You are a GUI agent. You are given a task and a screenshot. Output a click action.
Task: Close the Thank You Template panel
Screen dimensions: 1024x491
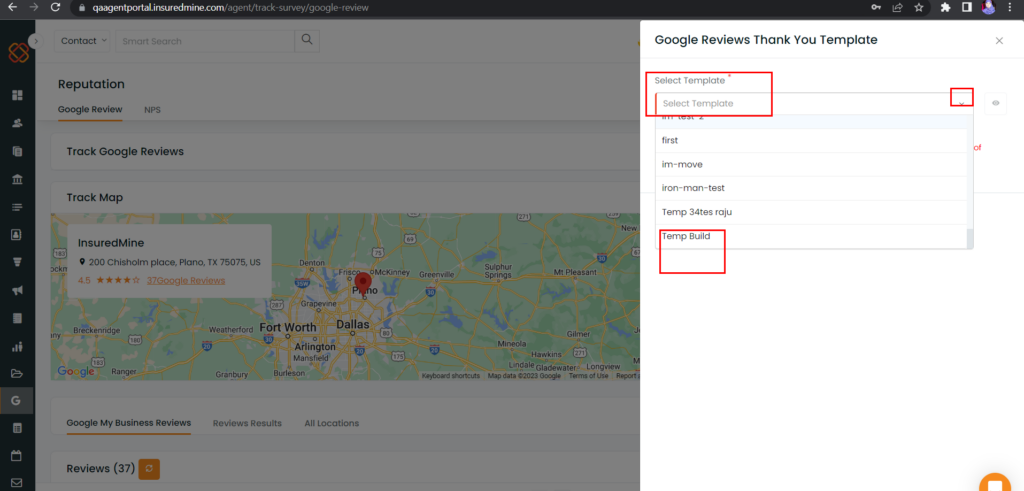[999, 40]
